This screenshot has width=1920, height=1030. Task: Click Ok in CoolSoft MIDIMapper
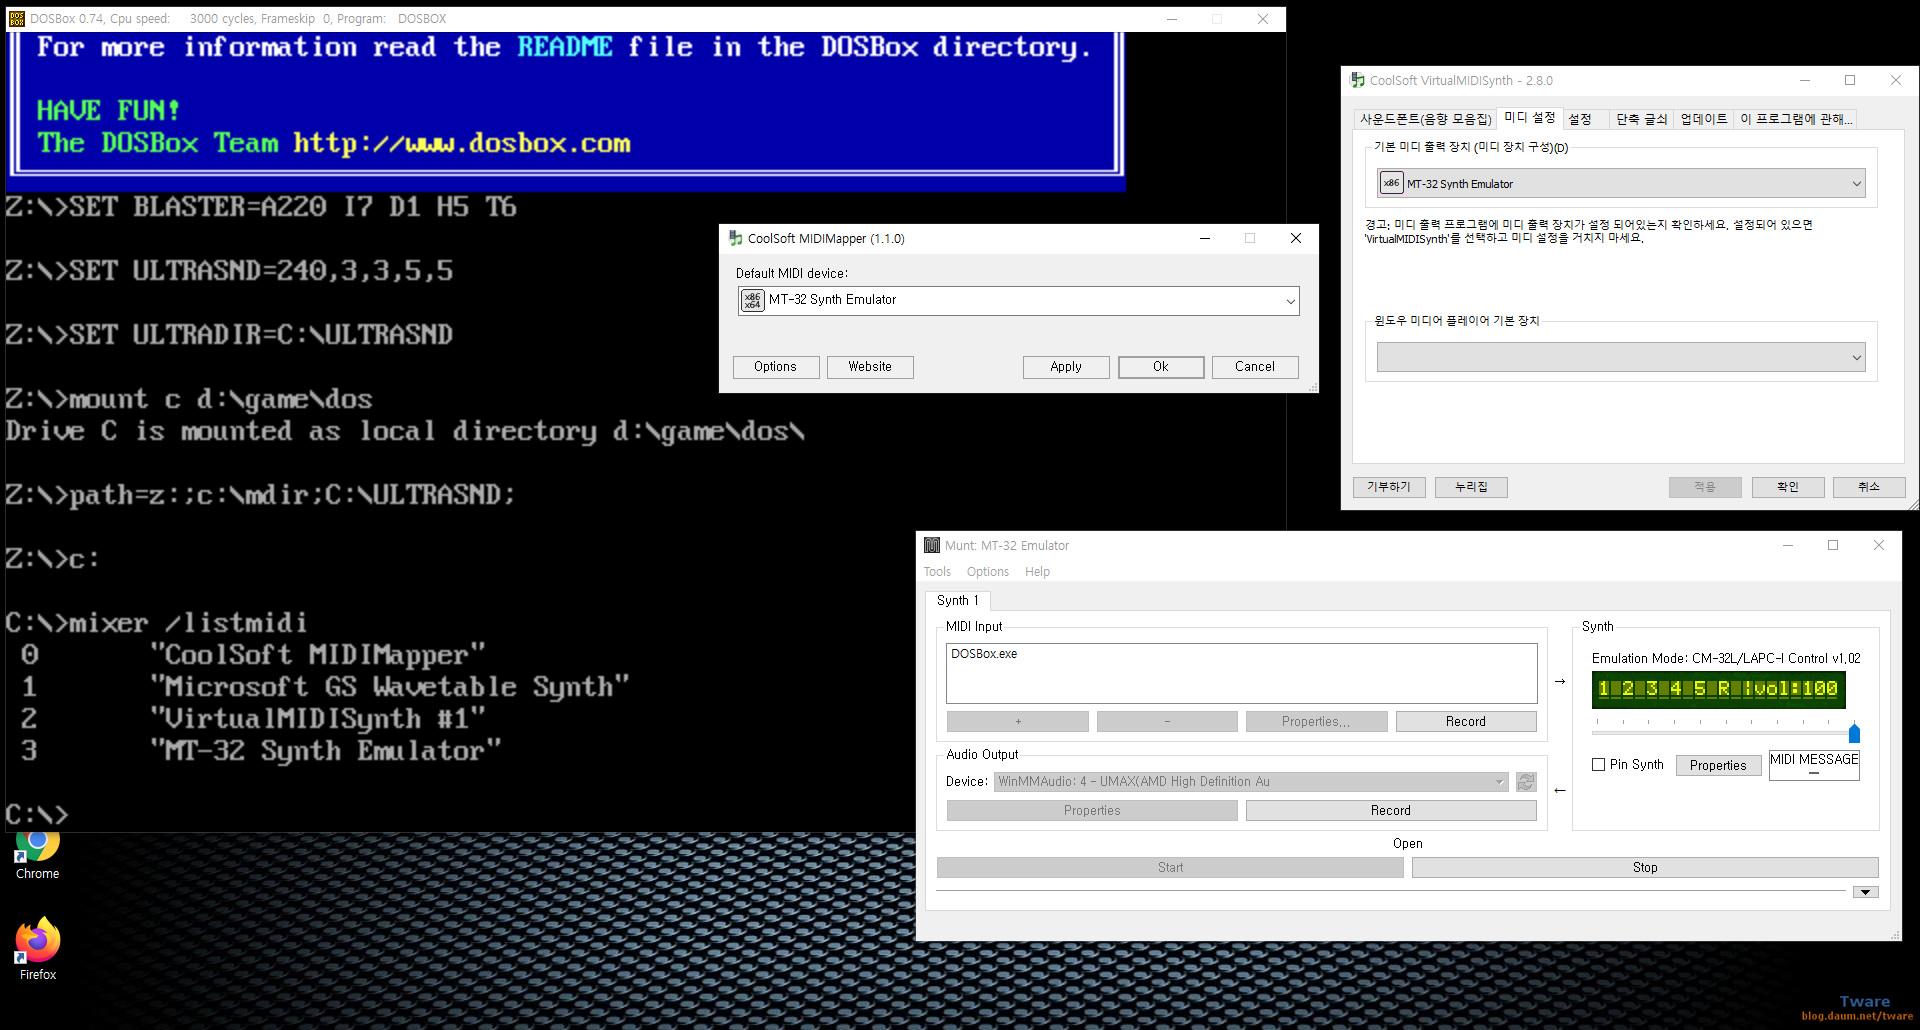tap(1161, 367)
